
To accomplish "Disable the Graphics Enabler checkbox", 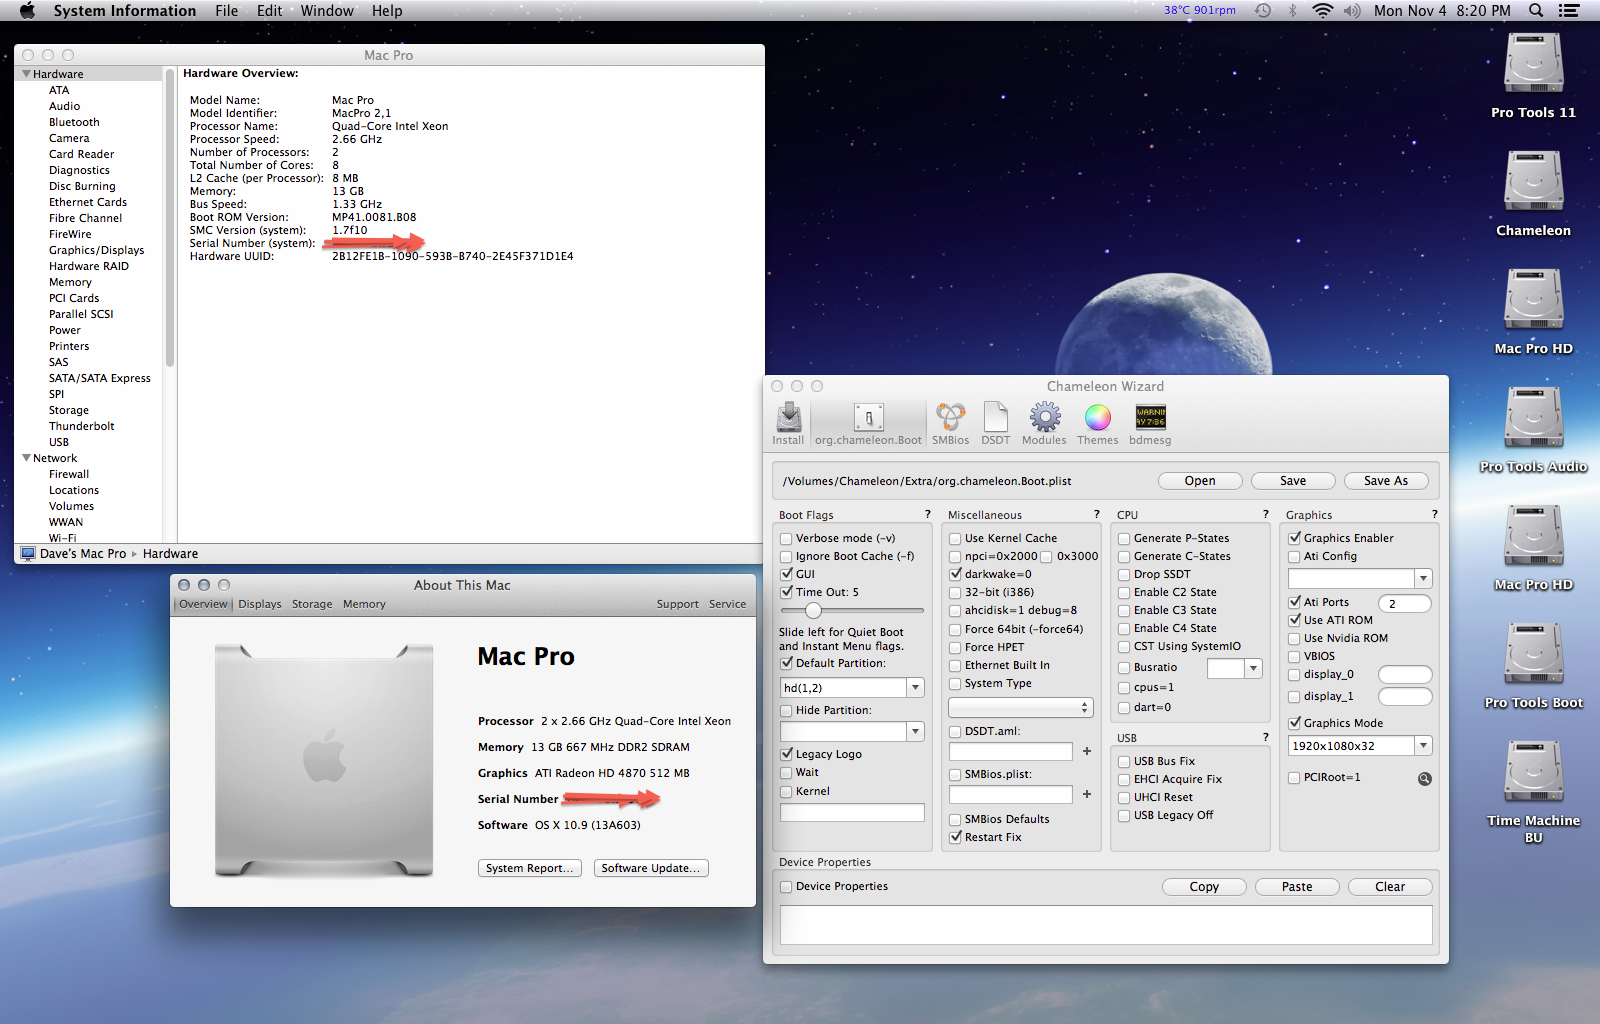I will coord(1294,539).
